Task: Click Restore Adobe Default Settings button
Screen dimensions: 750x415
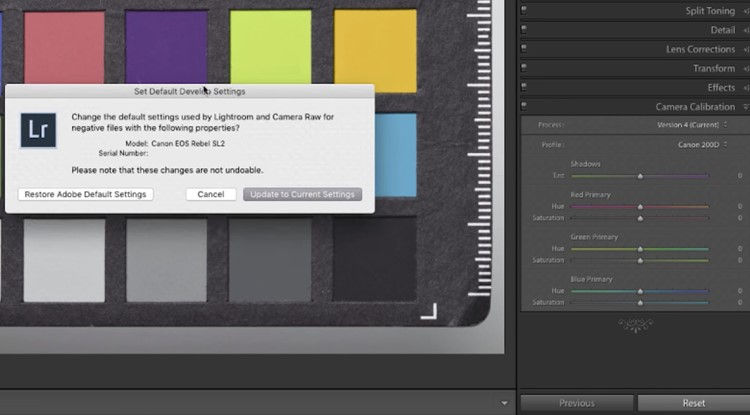Action: coord(86,194)
